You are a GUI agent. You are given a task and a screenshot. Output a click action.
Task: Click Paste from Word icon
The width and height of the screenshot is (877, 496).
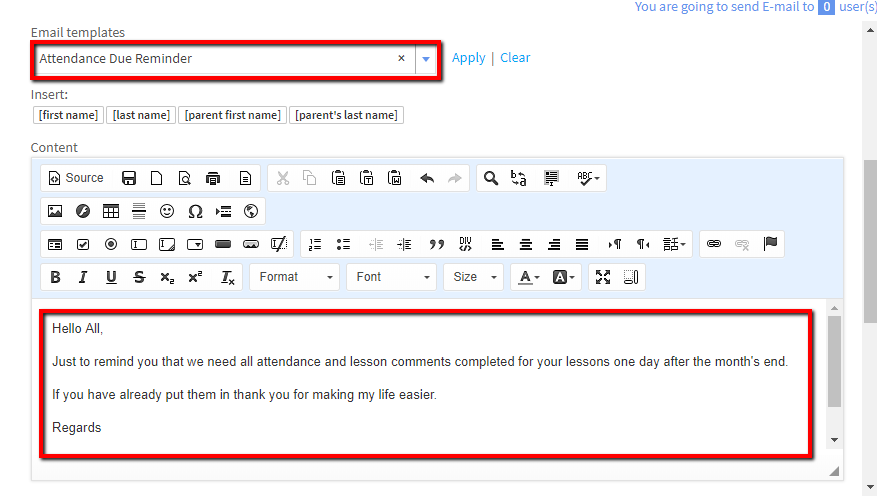(x=394, y=178)
